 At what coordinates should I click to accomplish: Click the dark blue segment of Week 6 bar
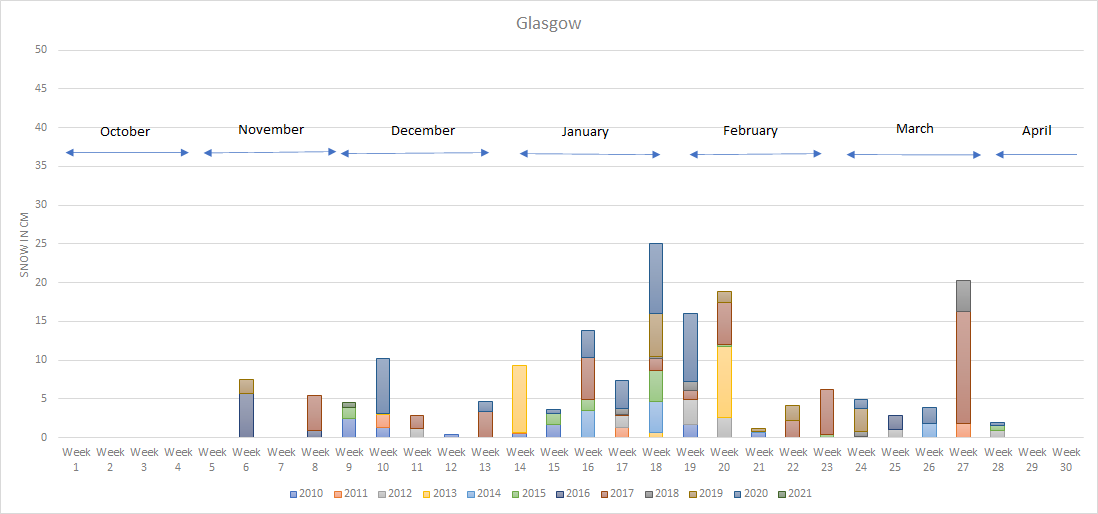(246, 415)
